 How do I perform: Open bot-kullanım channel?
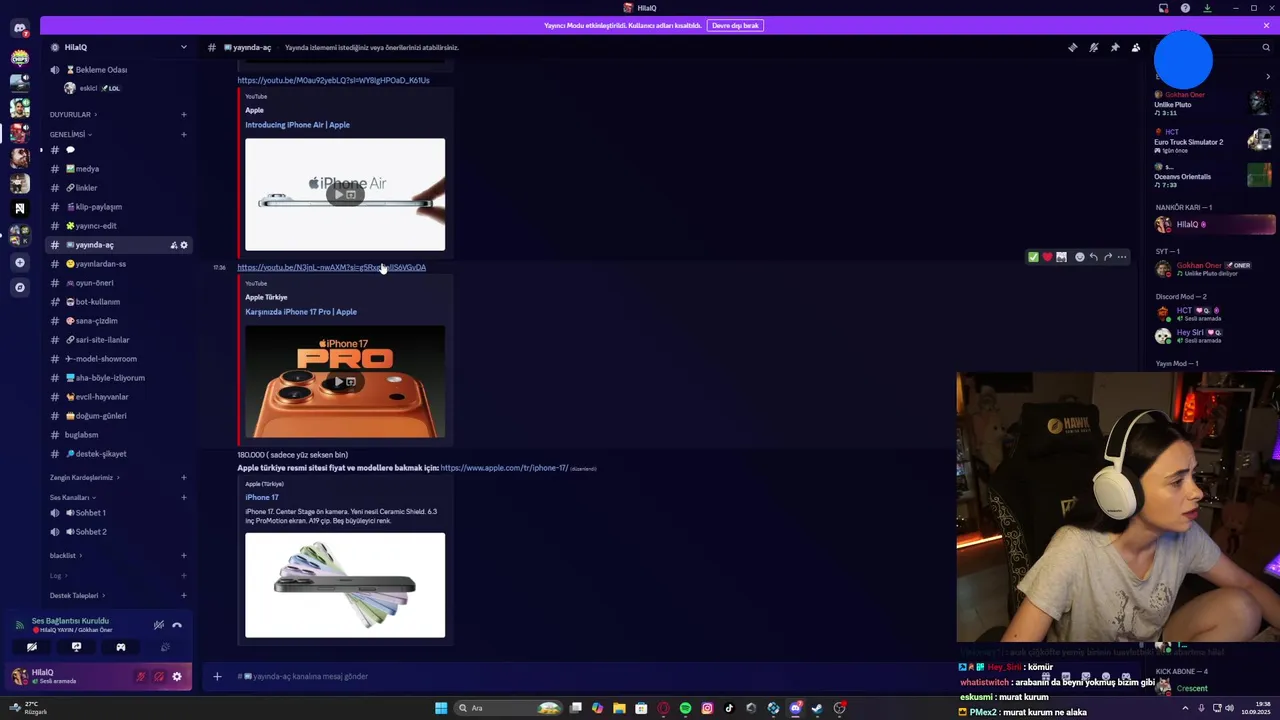click(119, 302)
